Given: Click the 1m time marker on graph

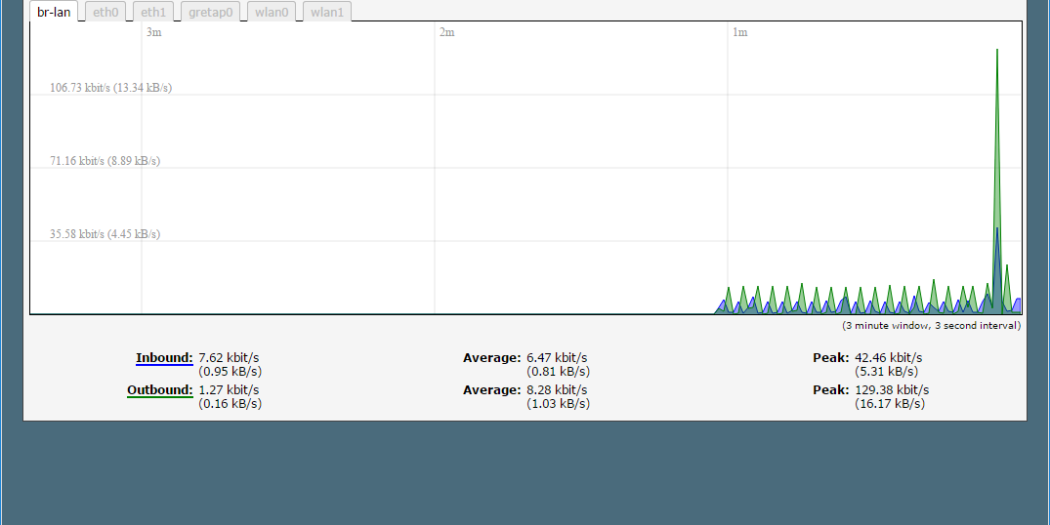Looking at the screenshot, I should [740, 33].
